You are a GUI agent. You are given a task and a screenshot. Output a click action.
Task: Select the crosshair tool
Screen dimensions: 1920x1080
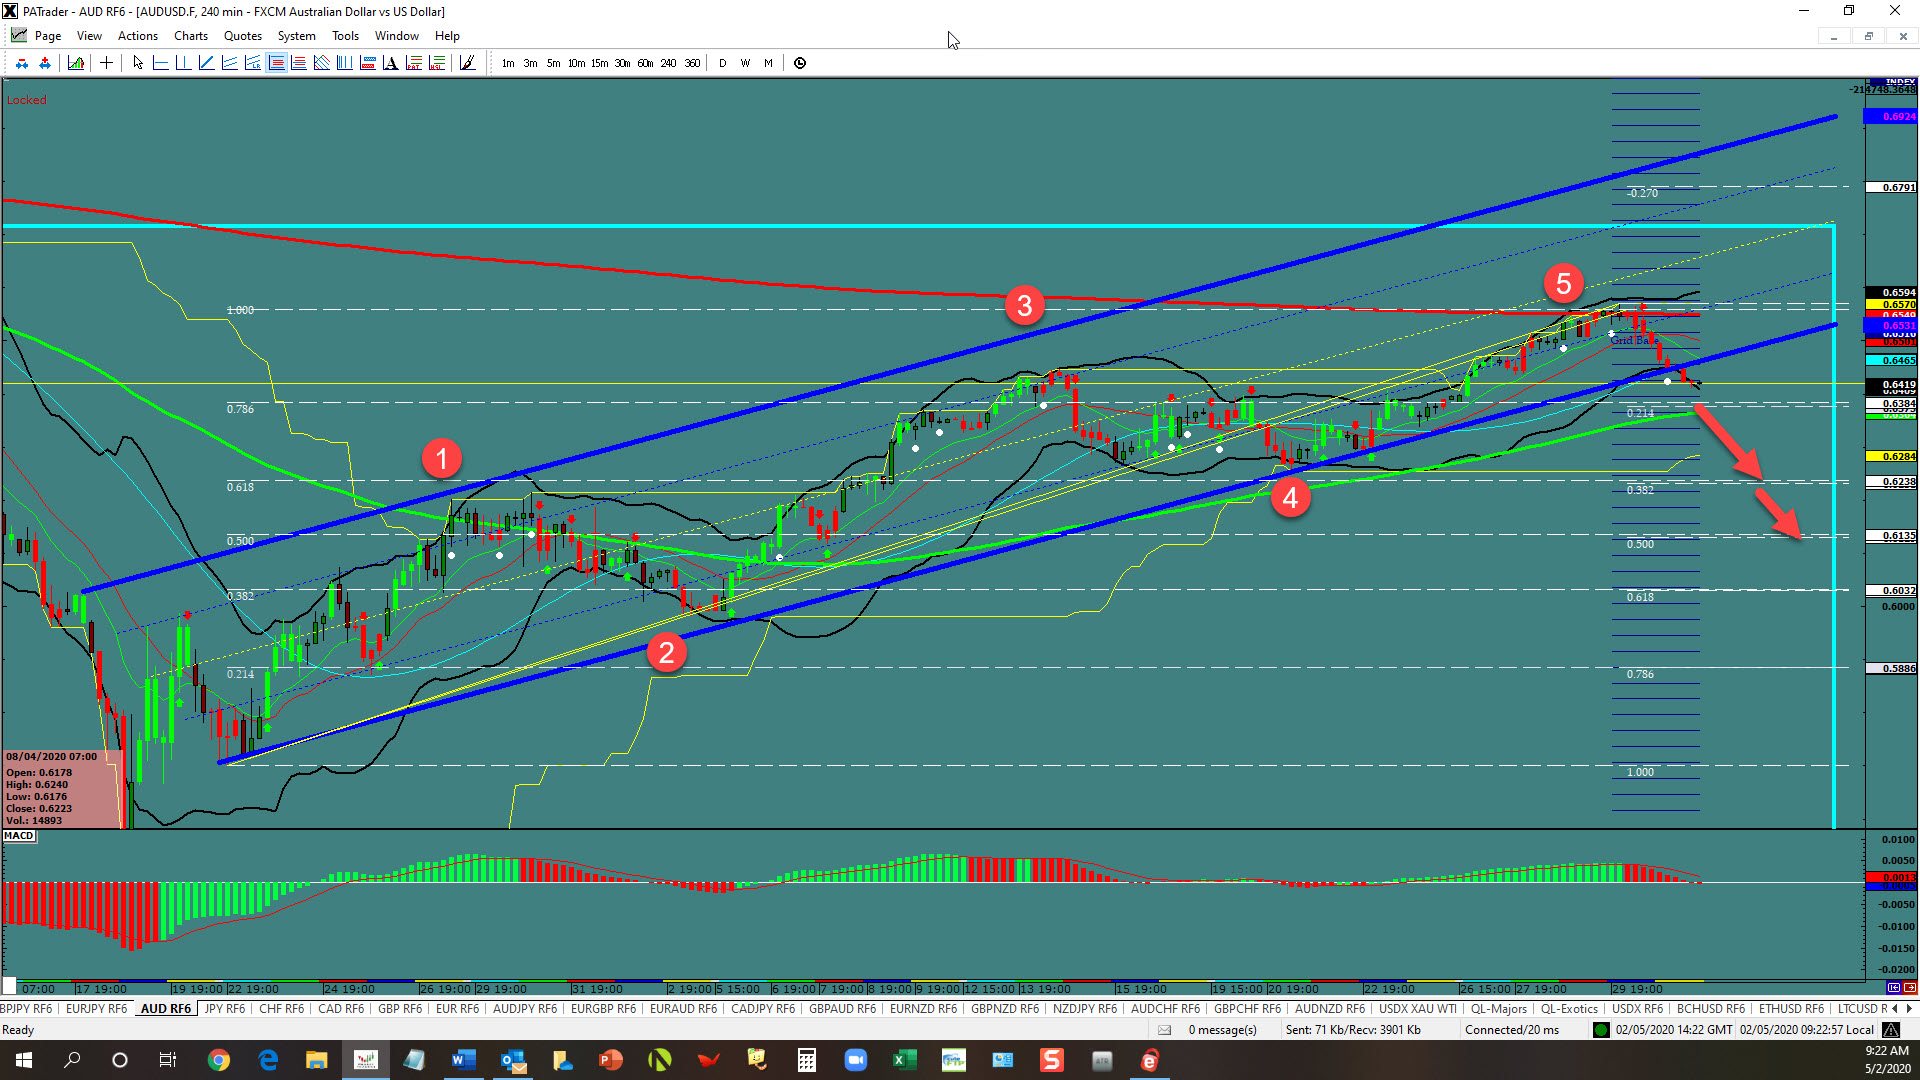106,63
